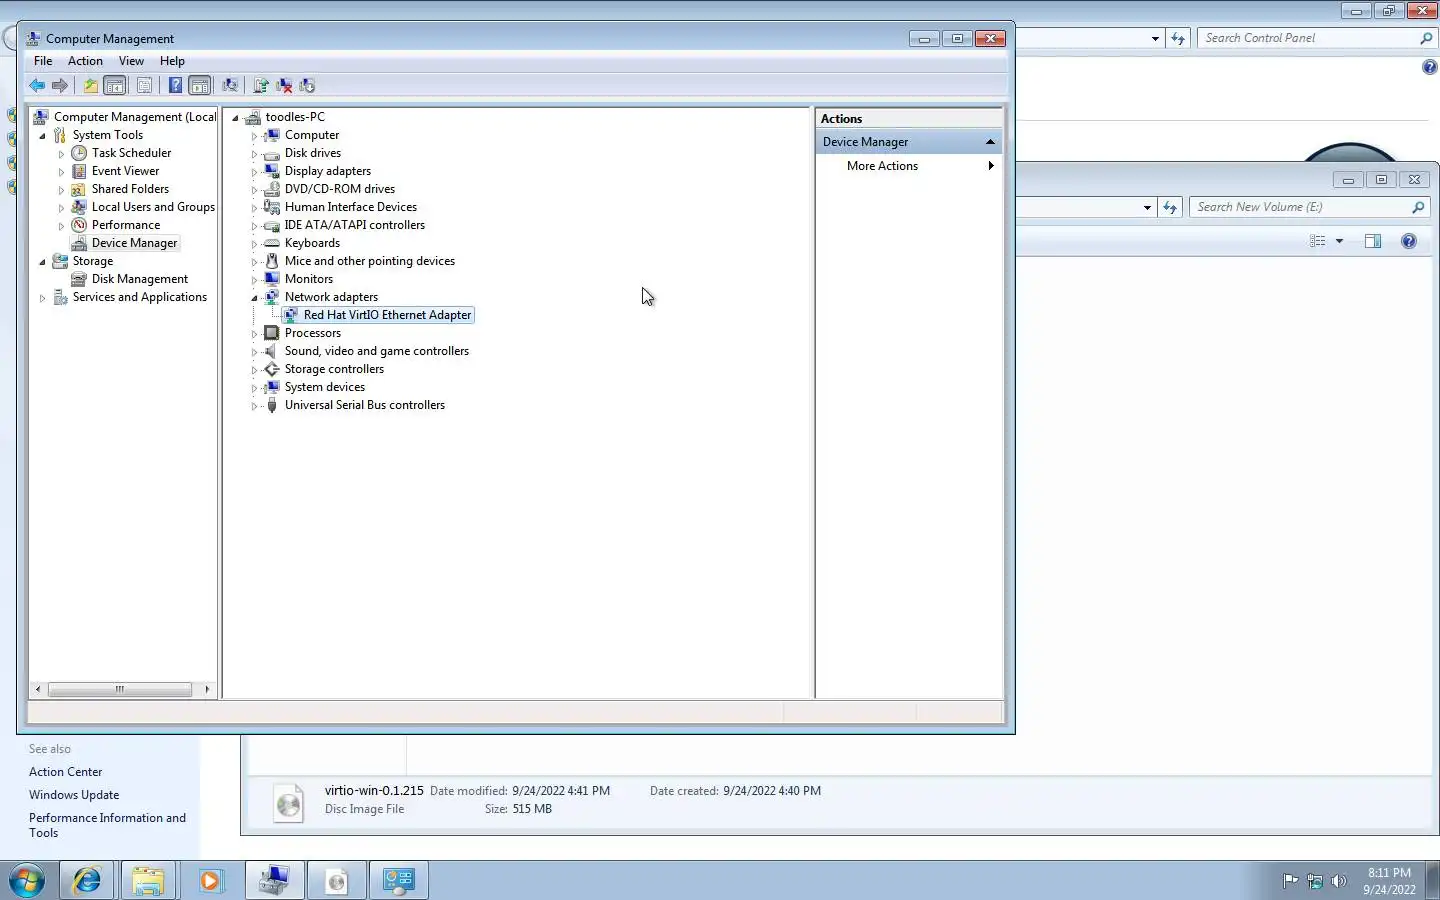The width and height of the screenshot is (1440, 900).
Task: Expand the Services and Applications node arrow
Action: [x=42, y=297]
